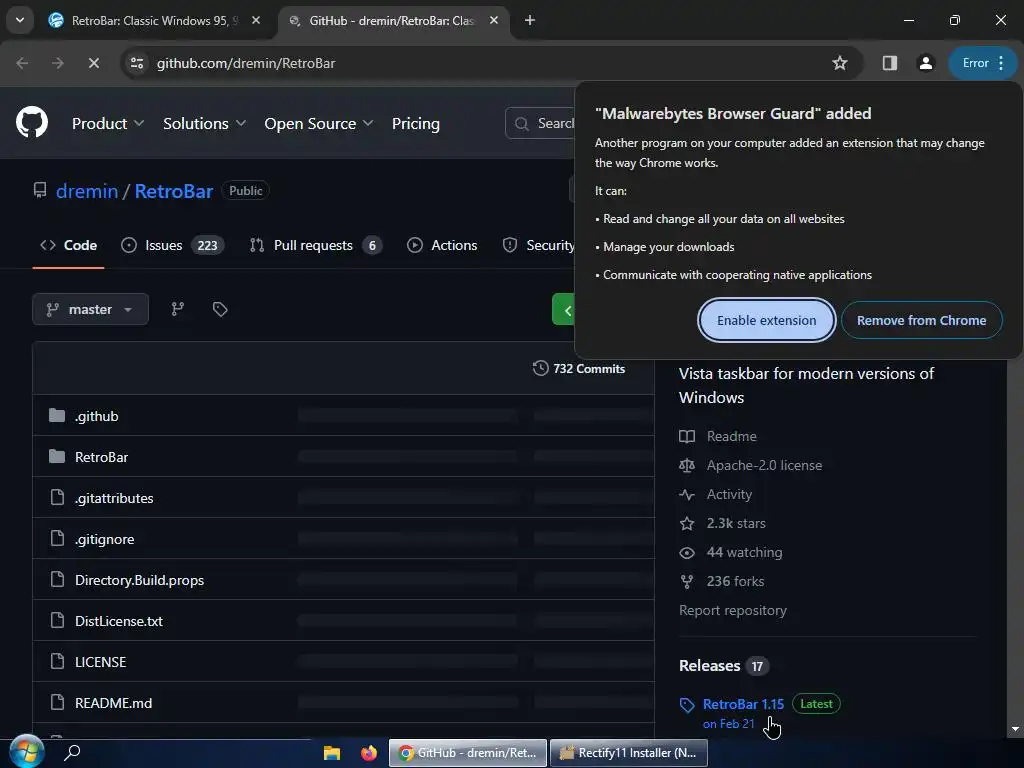Open File Explorer from taskbar

coord(332,753)
